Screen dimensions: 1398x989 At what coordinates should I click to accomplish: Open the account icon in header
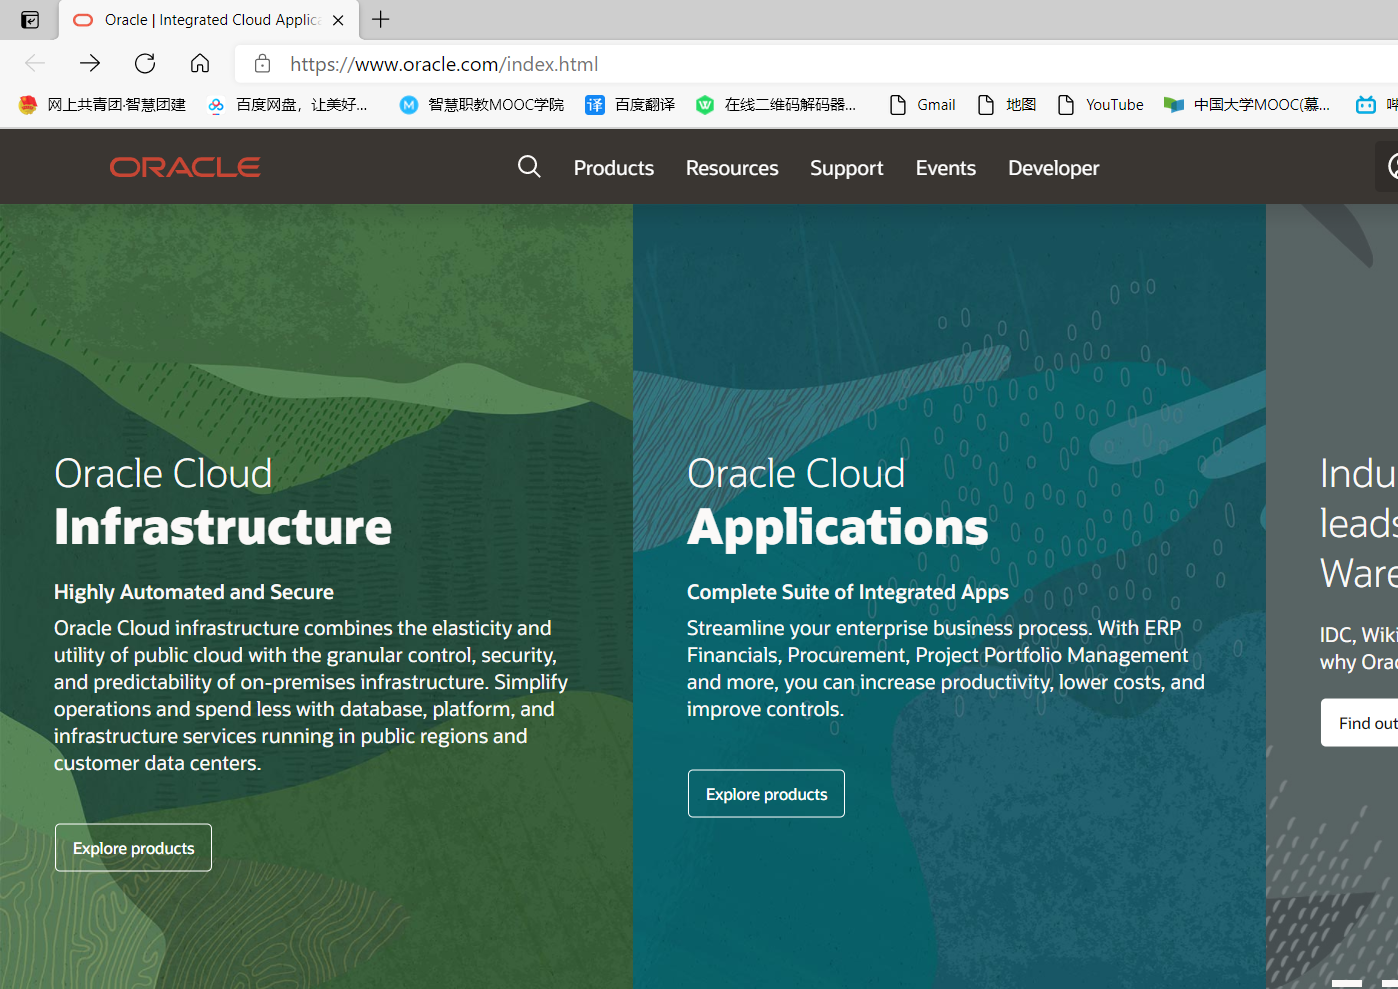click(x=1388, y=167)
